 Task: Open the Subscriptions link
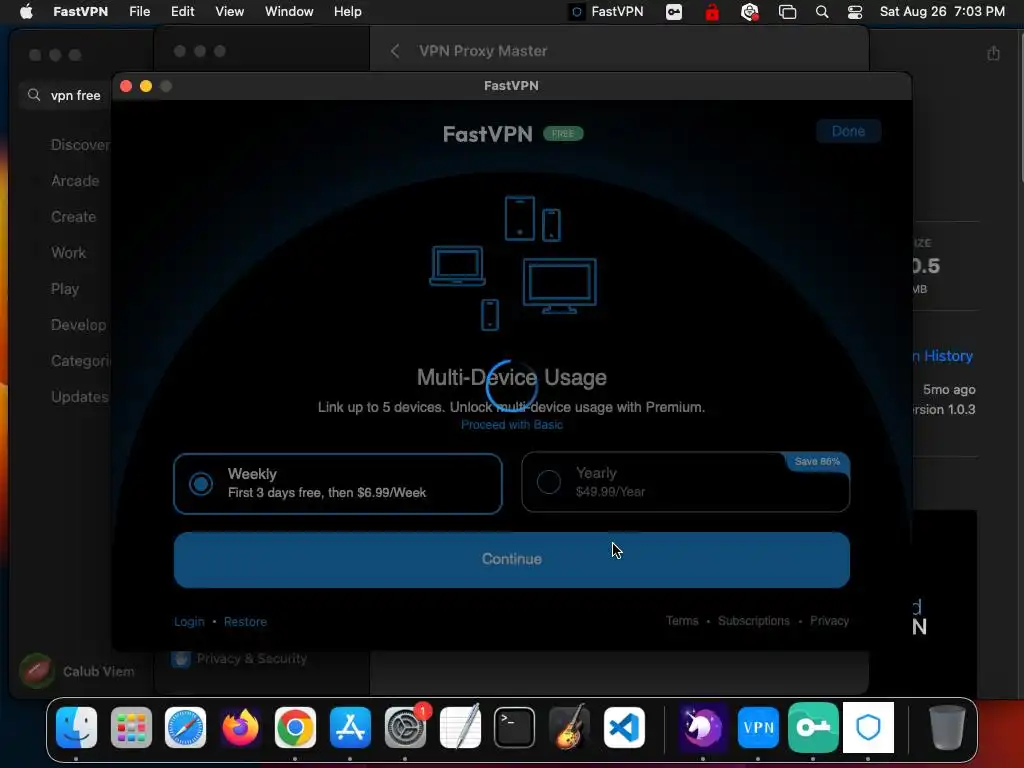(x=754, y=620)
